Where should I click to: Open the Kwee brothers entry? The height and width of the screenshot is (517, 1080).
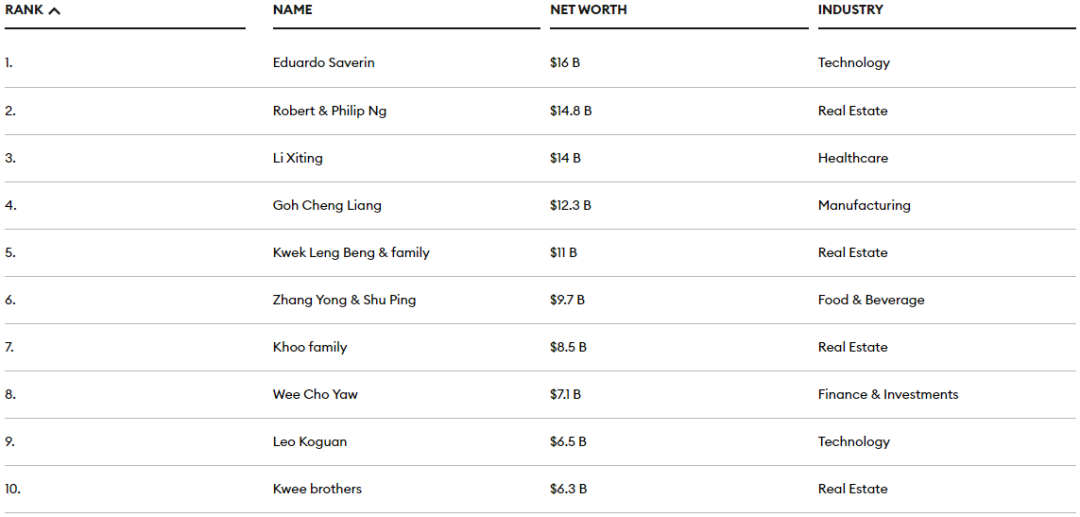click(317, 489)
